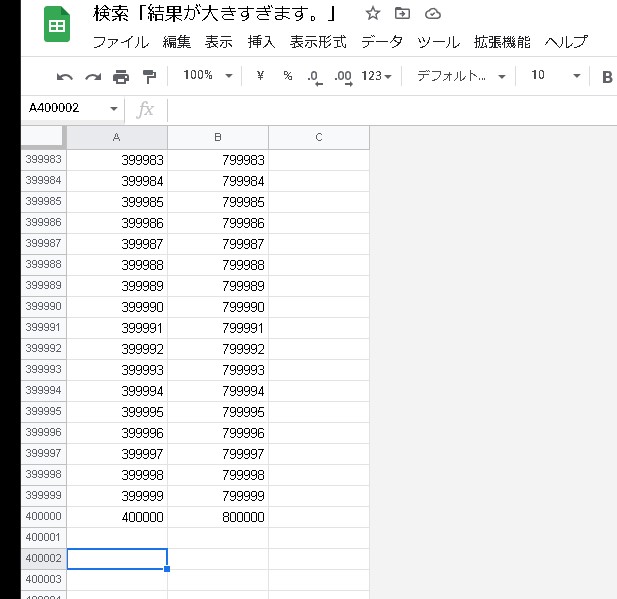The width and height of the screenshot is (617, 599).
Task: Increase decimal places button
Action: pyautogui.click(x=342, y=76)
